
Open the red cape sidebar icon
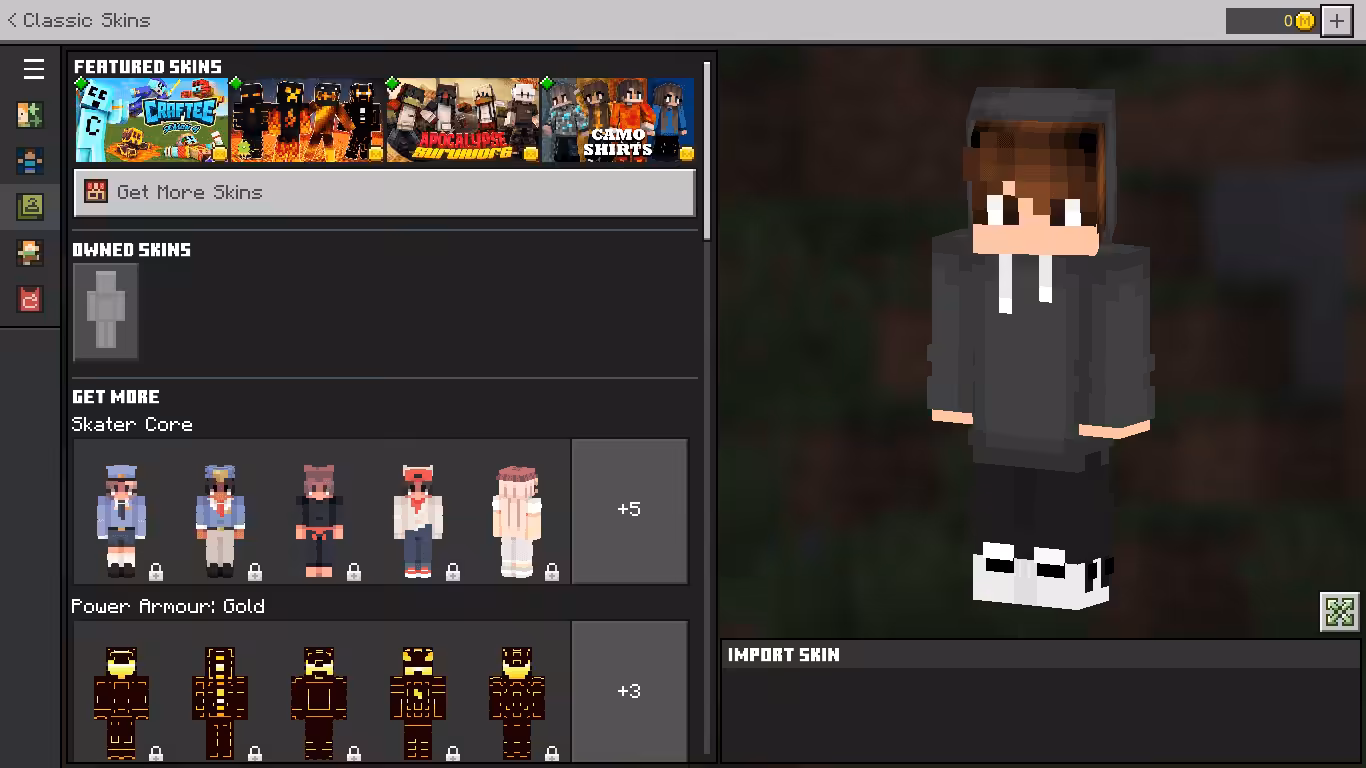[x=30, y=299]
